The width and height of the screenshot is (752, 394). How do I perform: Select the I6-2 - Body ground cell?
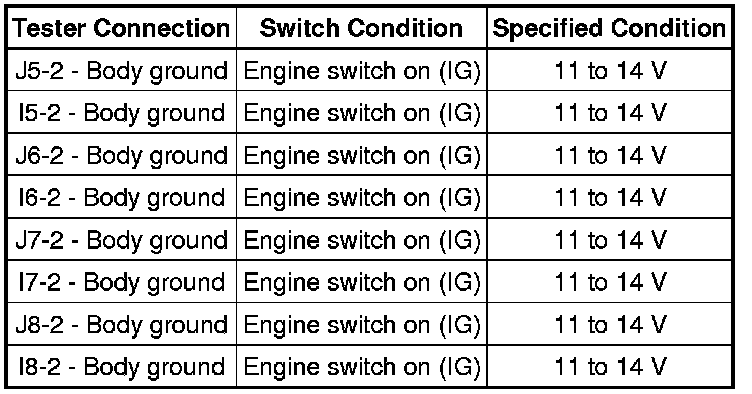point(122,197)
